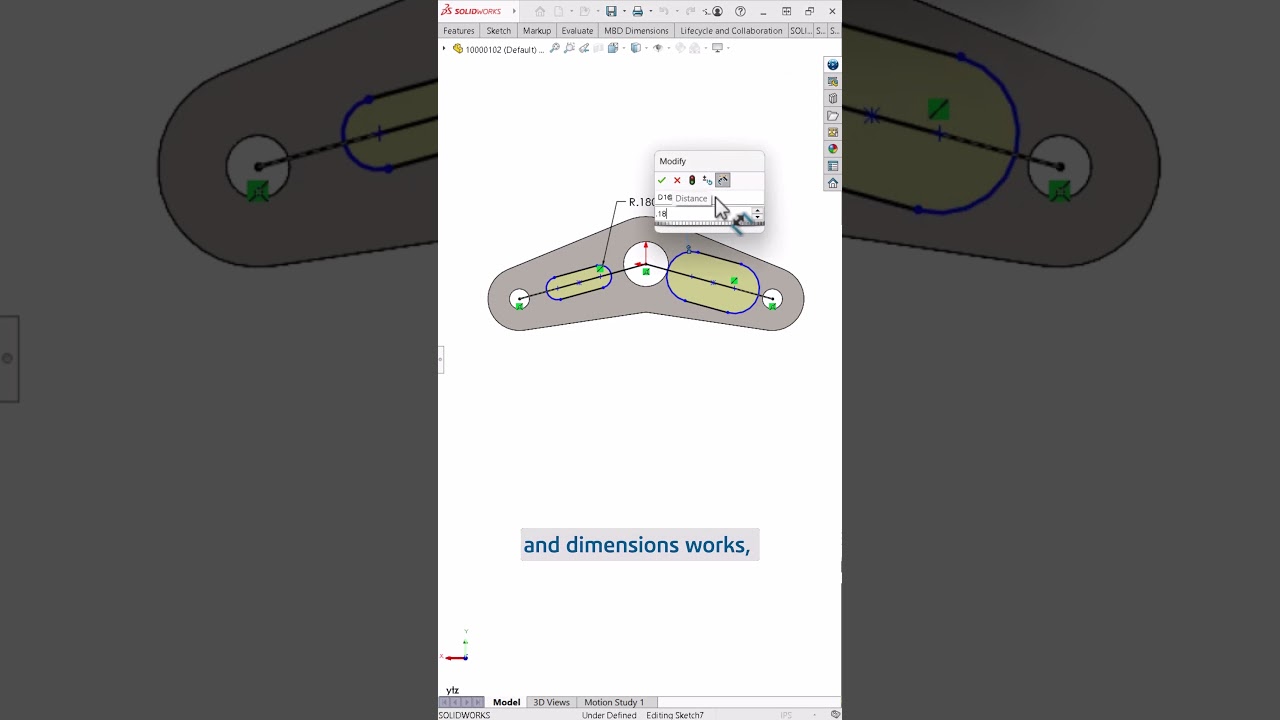Toggle the Mark for drawing button in Modify
Image resolution: width=1280 pixels, height=720 pixels.
pyautogui.click(x=723, y=180)
